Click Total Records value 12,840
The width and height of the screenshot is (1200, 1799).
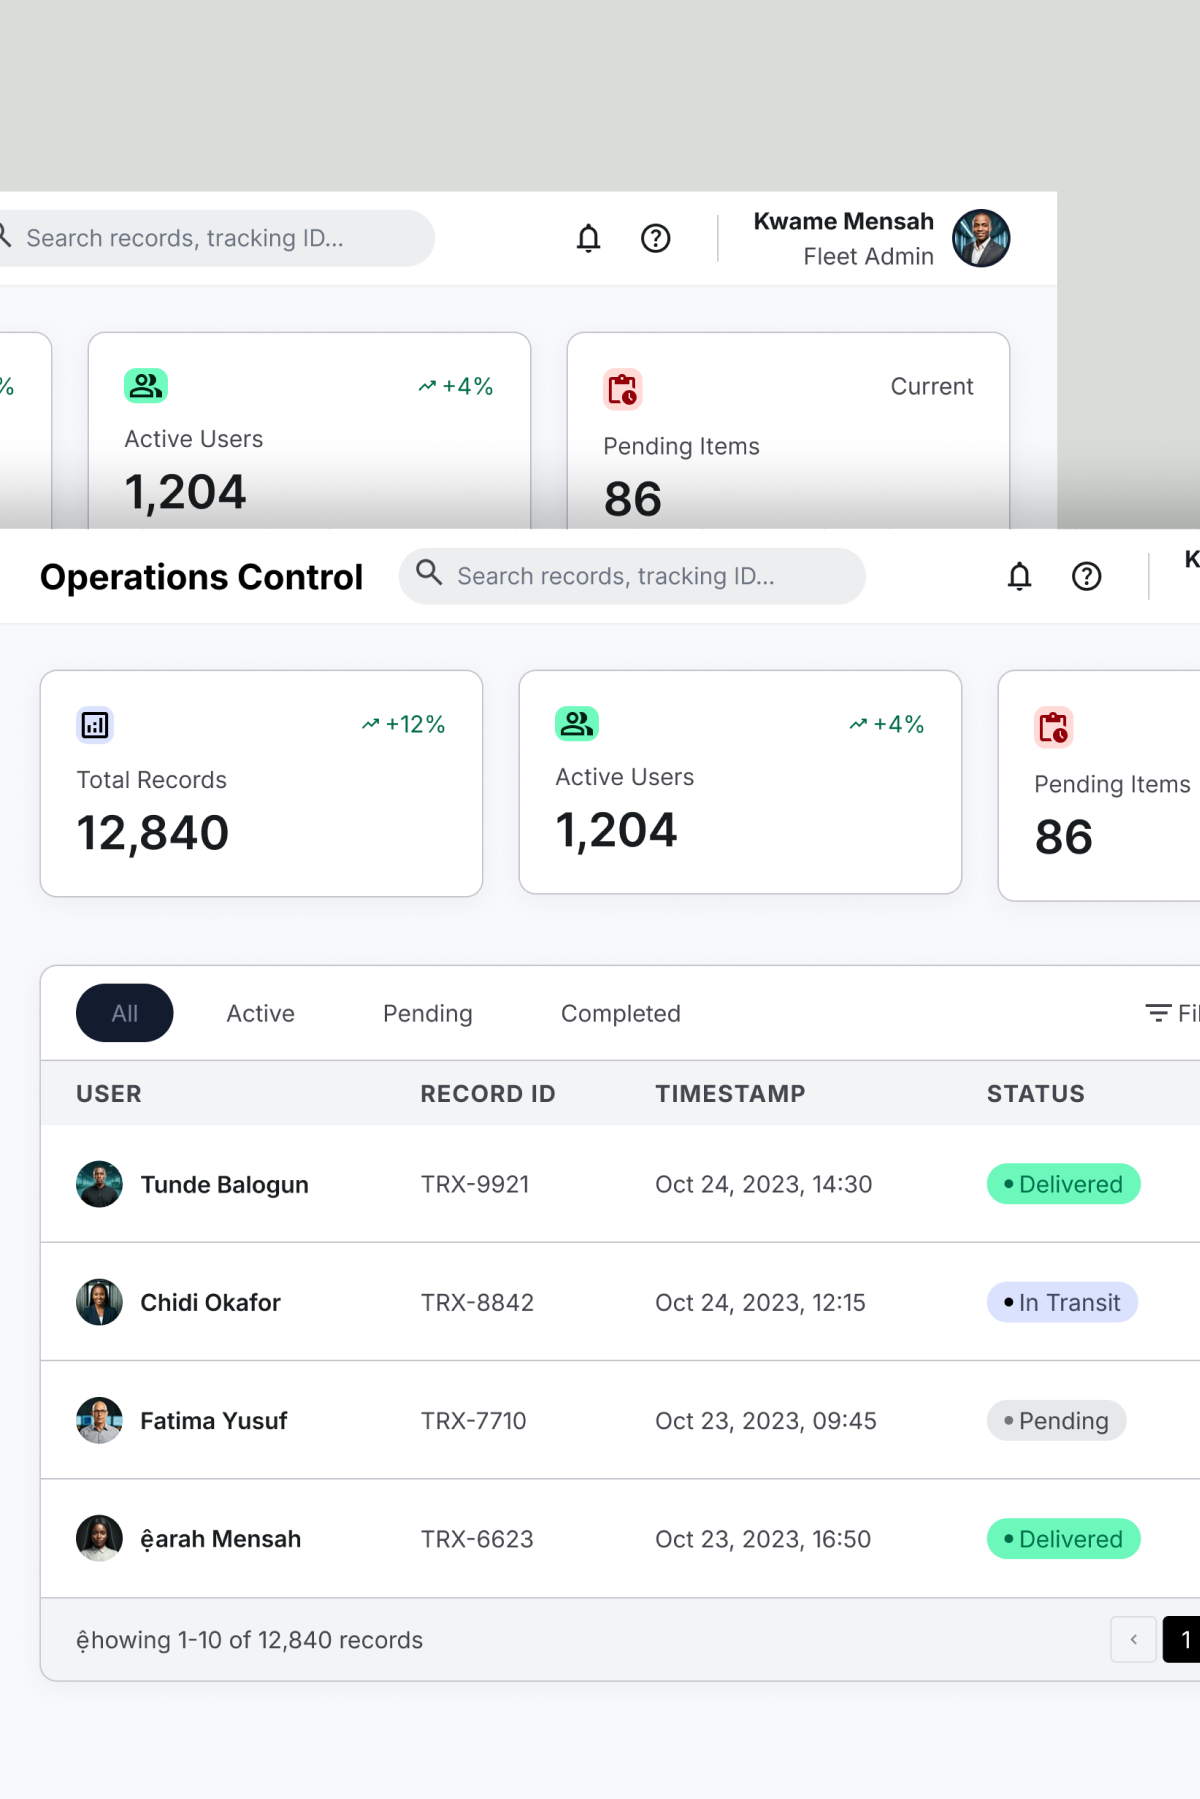(153, 833)
